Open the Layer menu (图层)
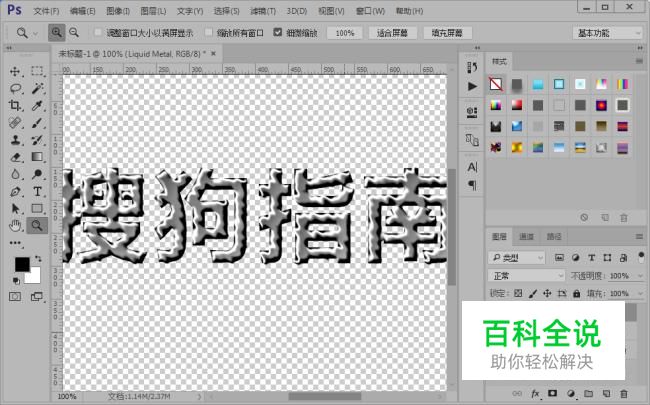 153,11
